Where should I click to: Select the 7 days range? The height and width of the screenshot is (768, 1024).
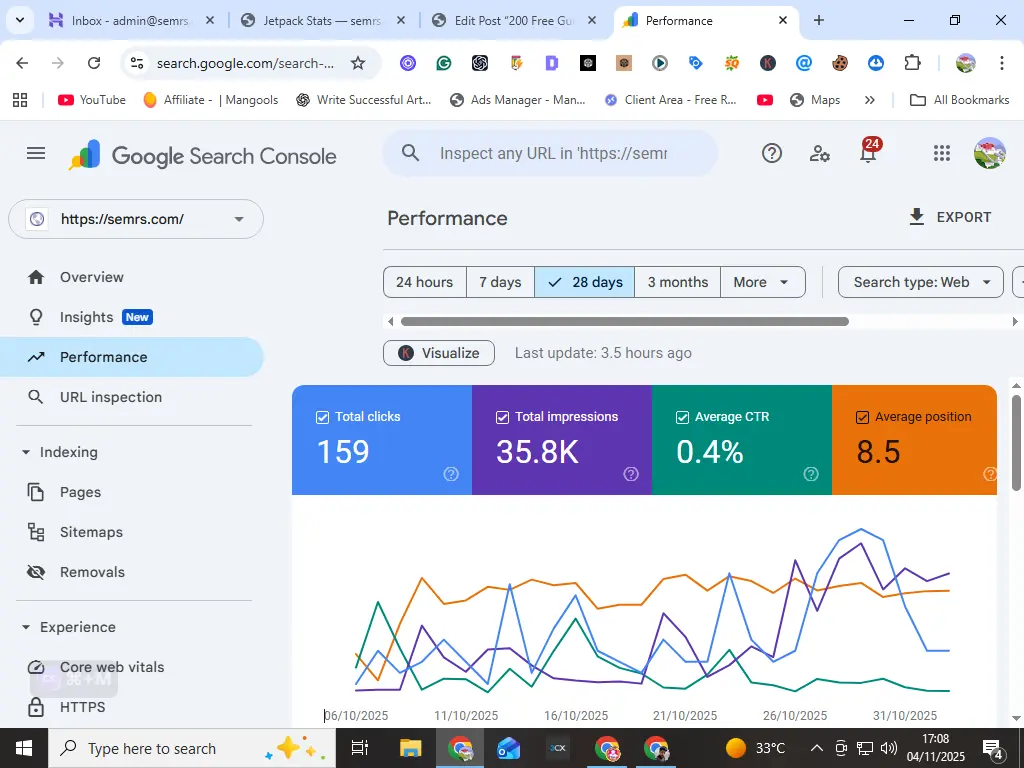(x=500, y=282)
